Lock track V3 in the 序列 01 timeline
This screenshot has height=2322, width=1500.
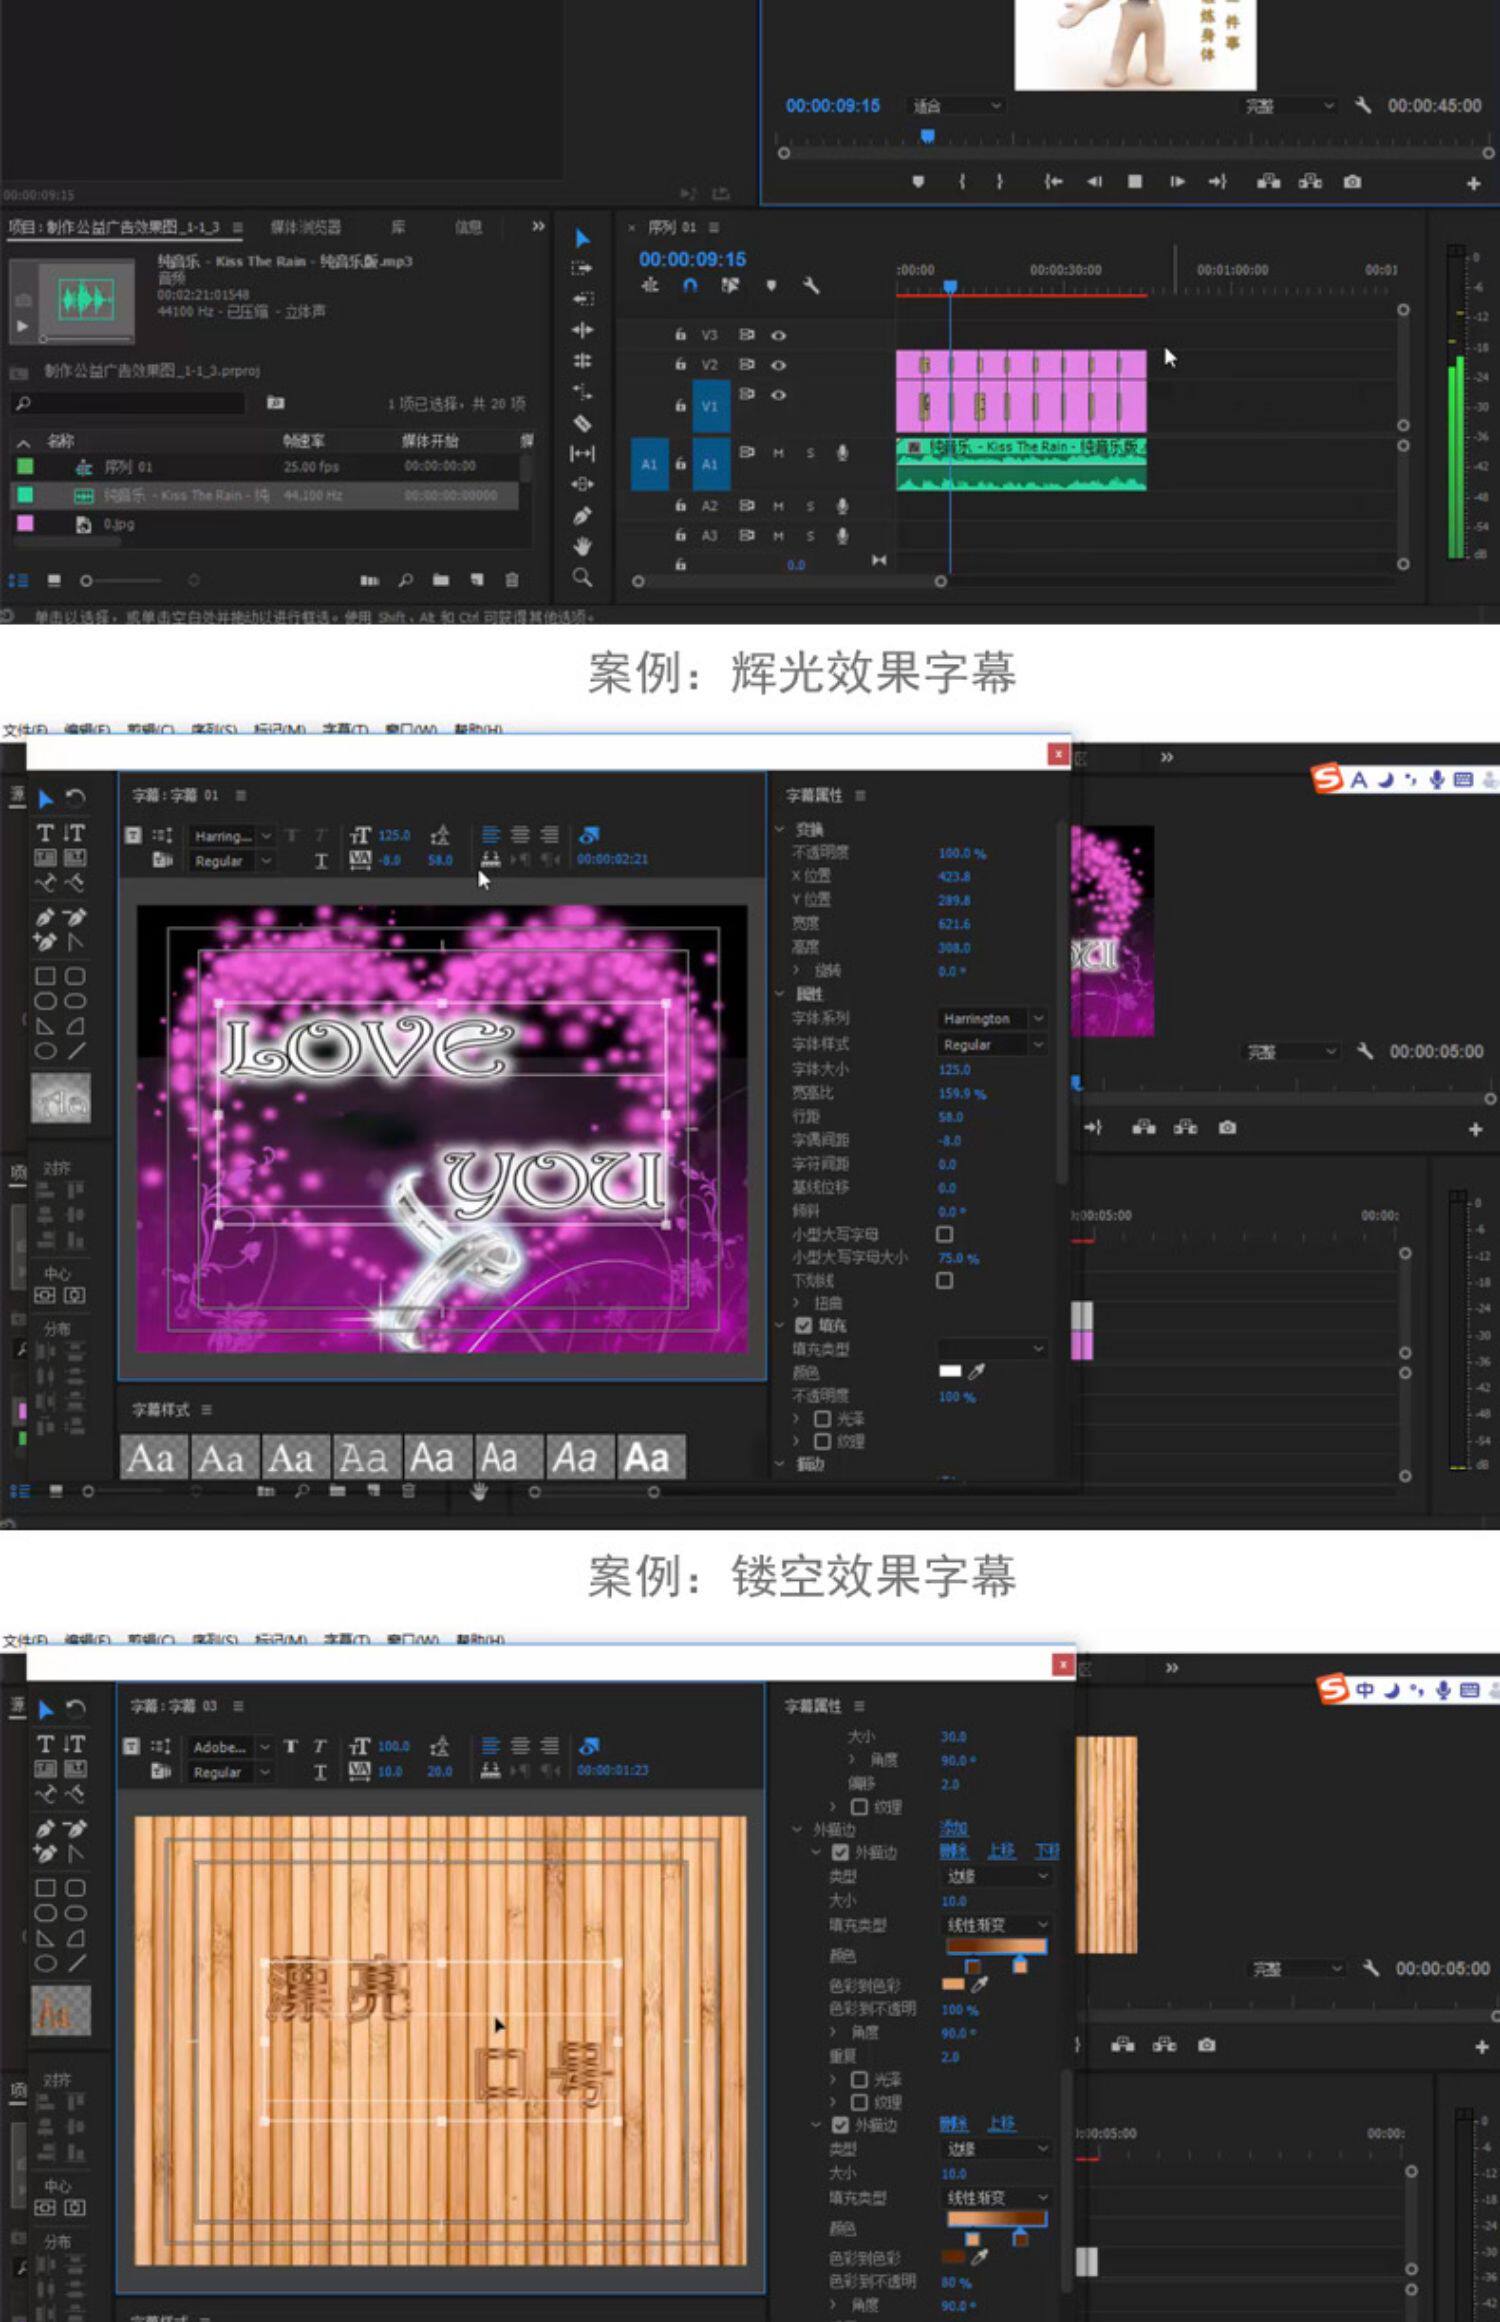click(680, 335)
